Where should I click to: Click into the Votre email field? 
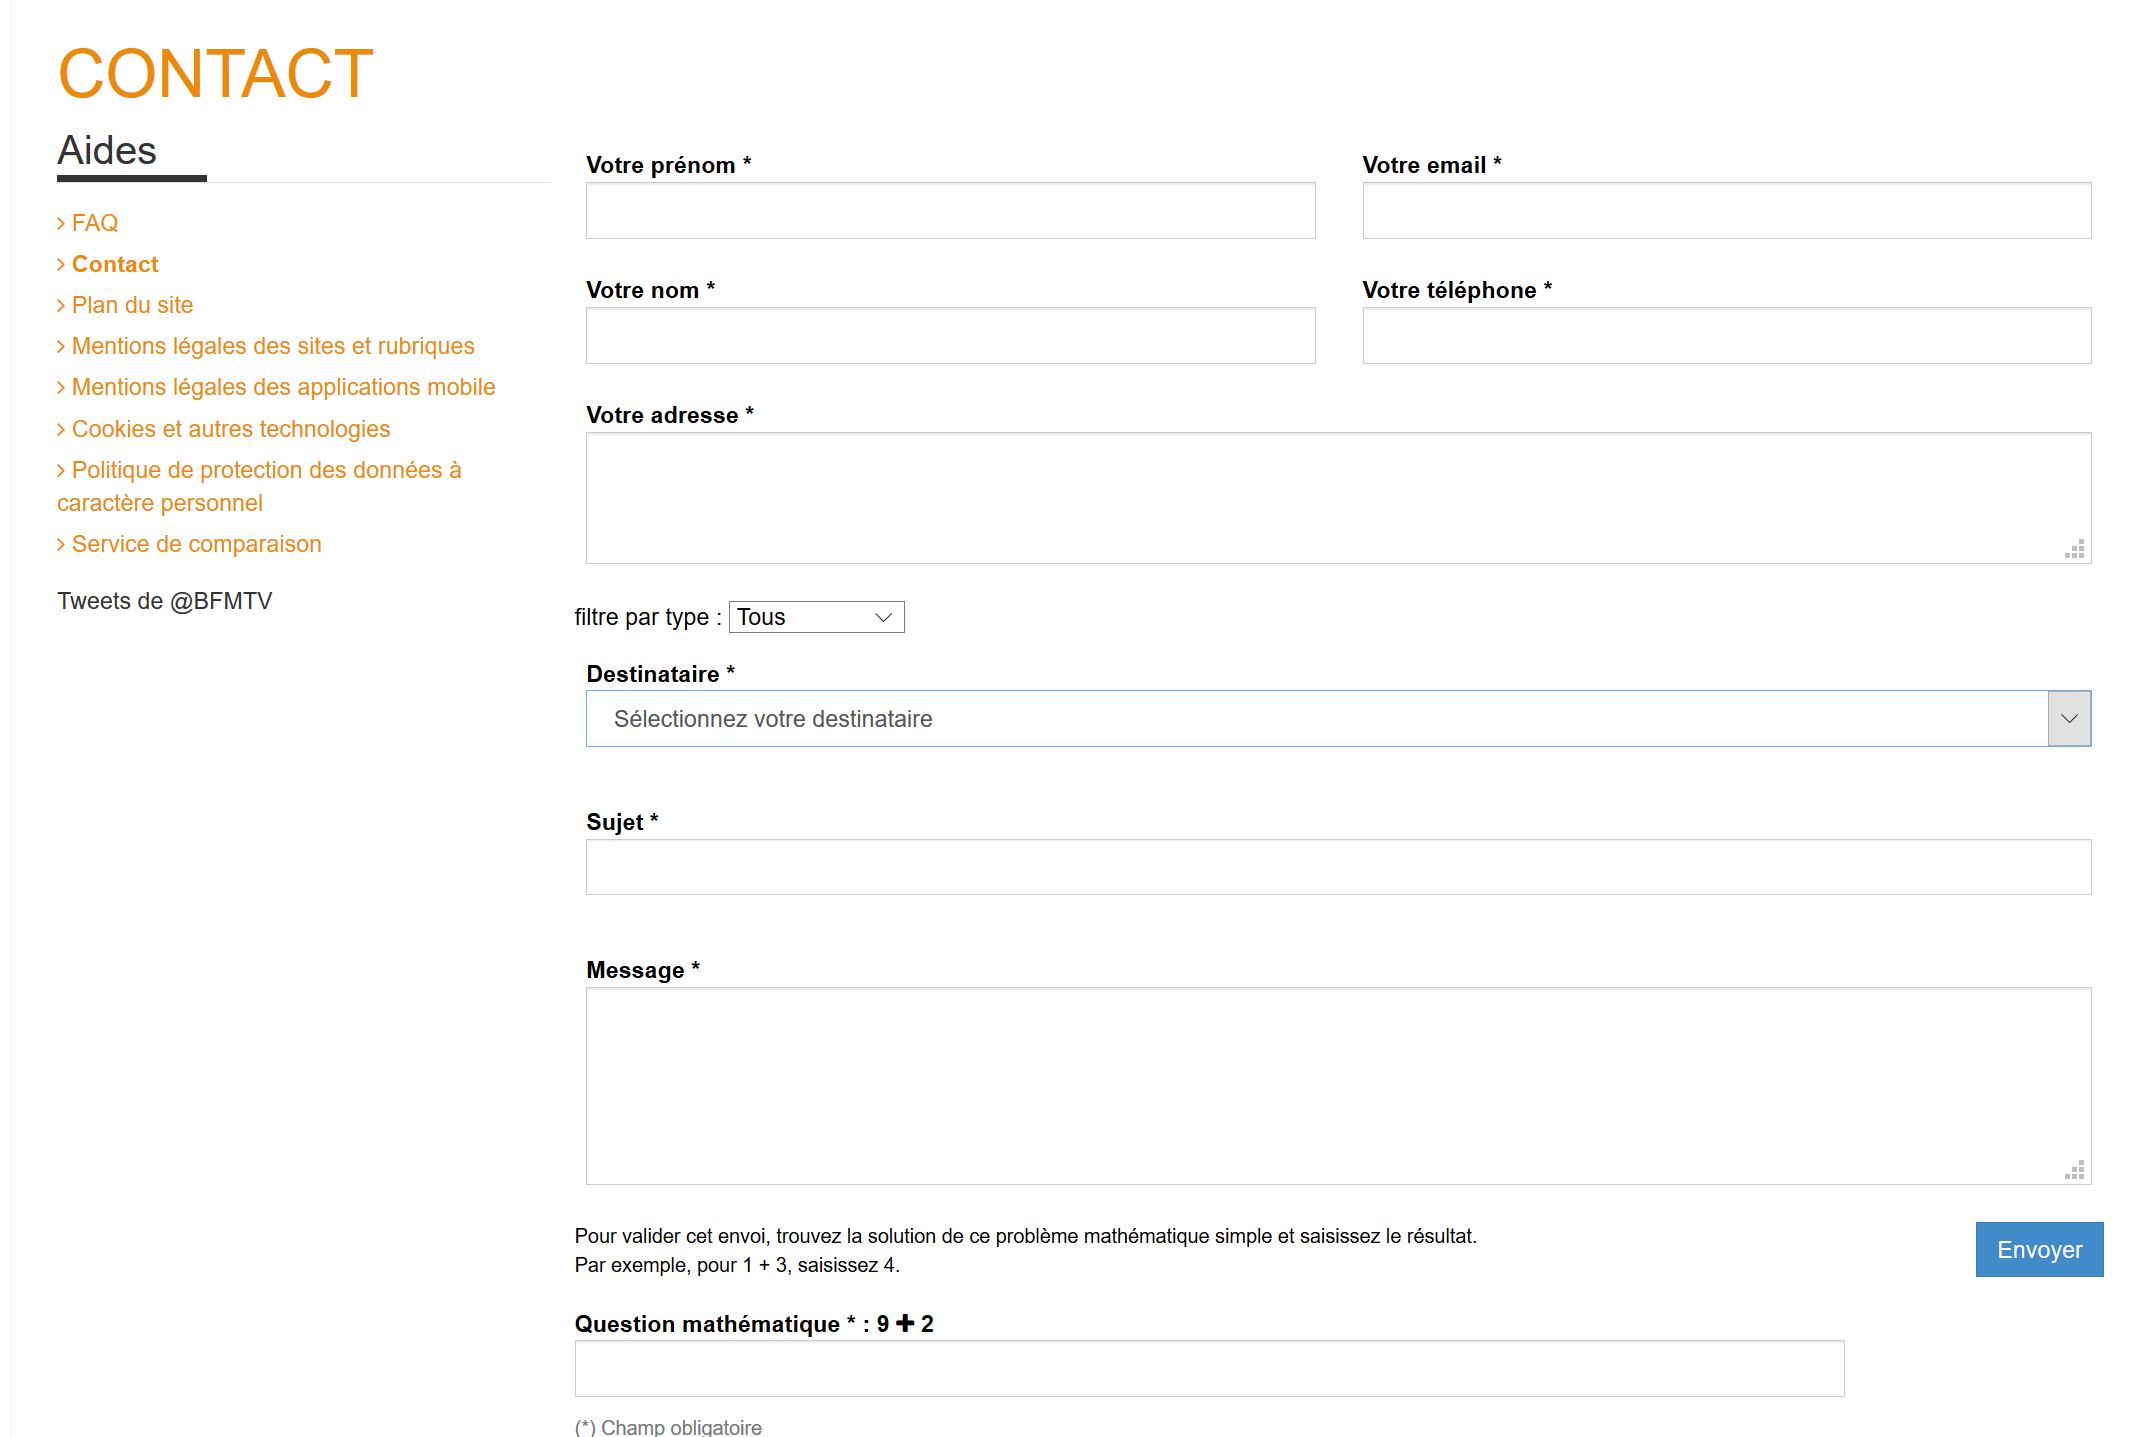pos(1726,211)
